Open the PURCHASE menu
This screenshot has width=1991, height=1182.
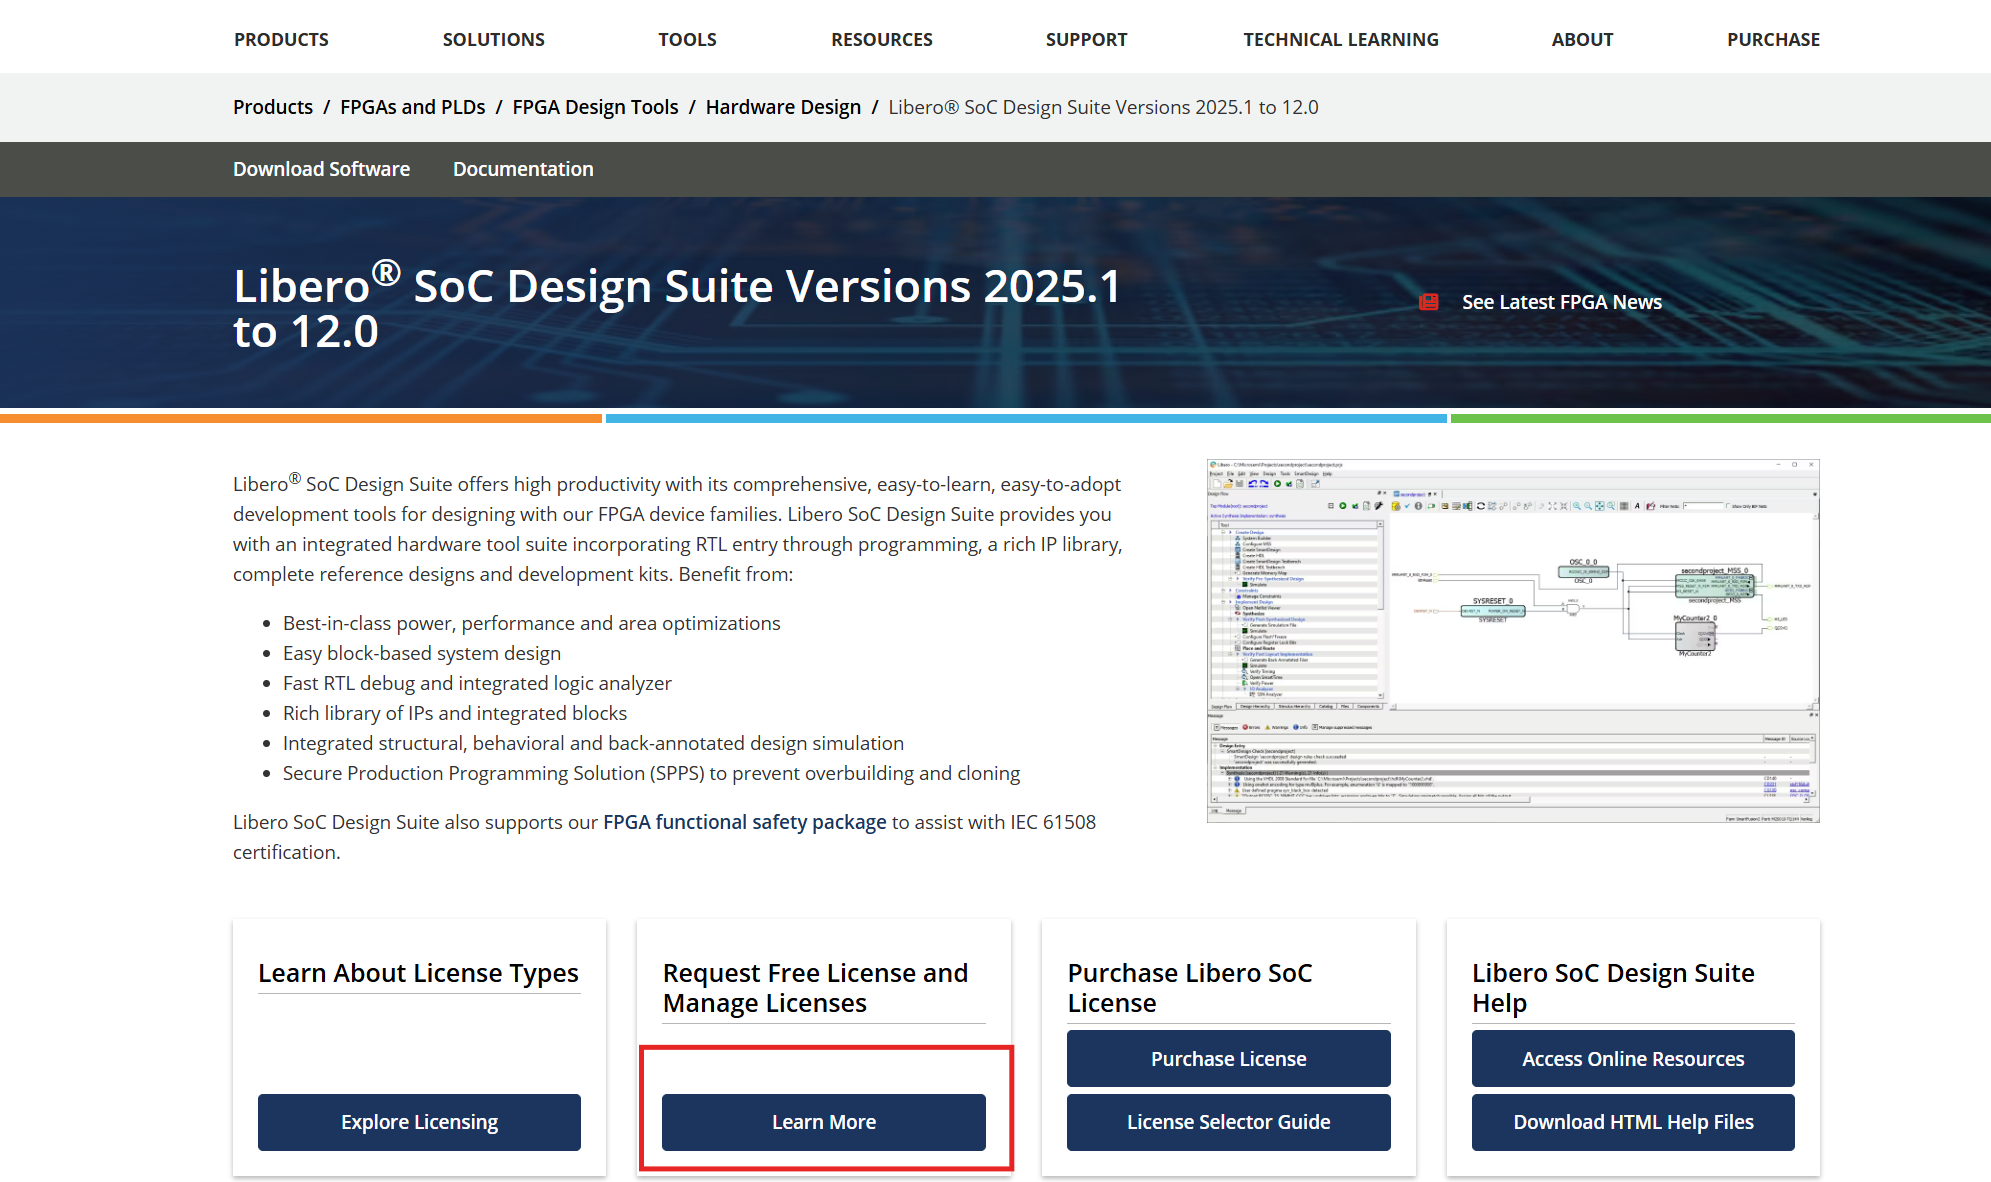point(1773,39)
